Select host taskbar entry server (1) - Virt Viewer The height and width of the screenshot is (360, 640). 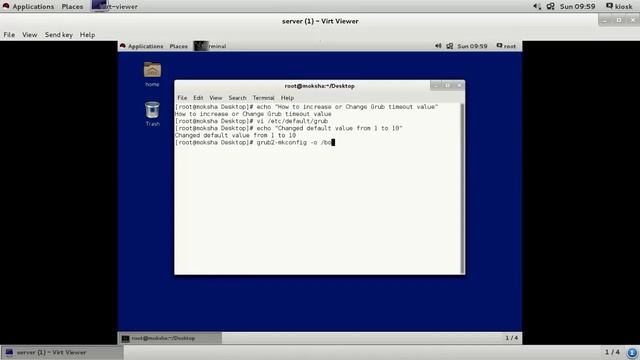pyautogui.click(x=62, y=352)
